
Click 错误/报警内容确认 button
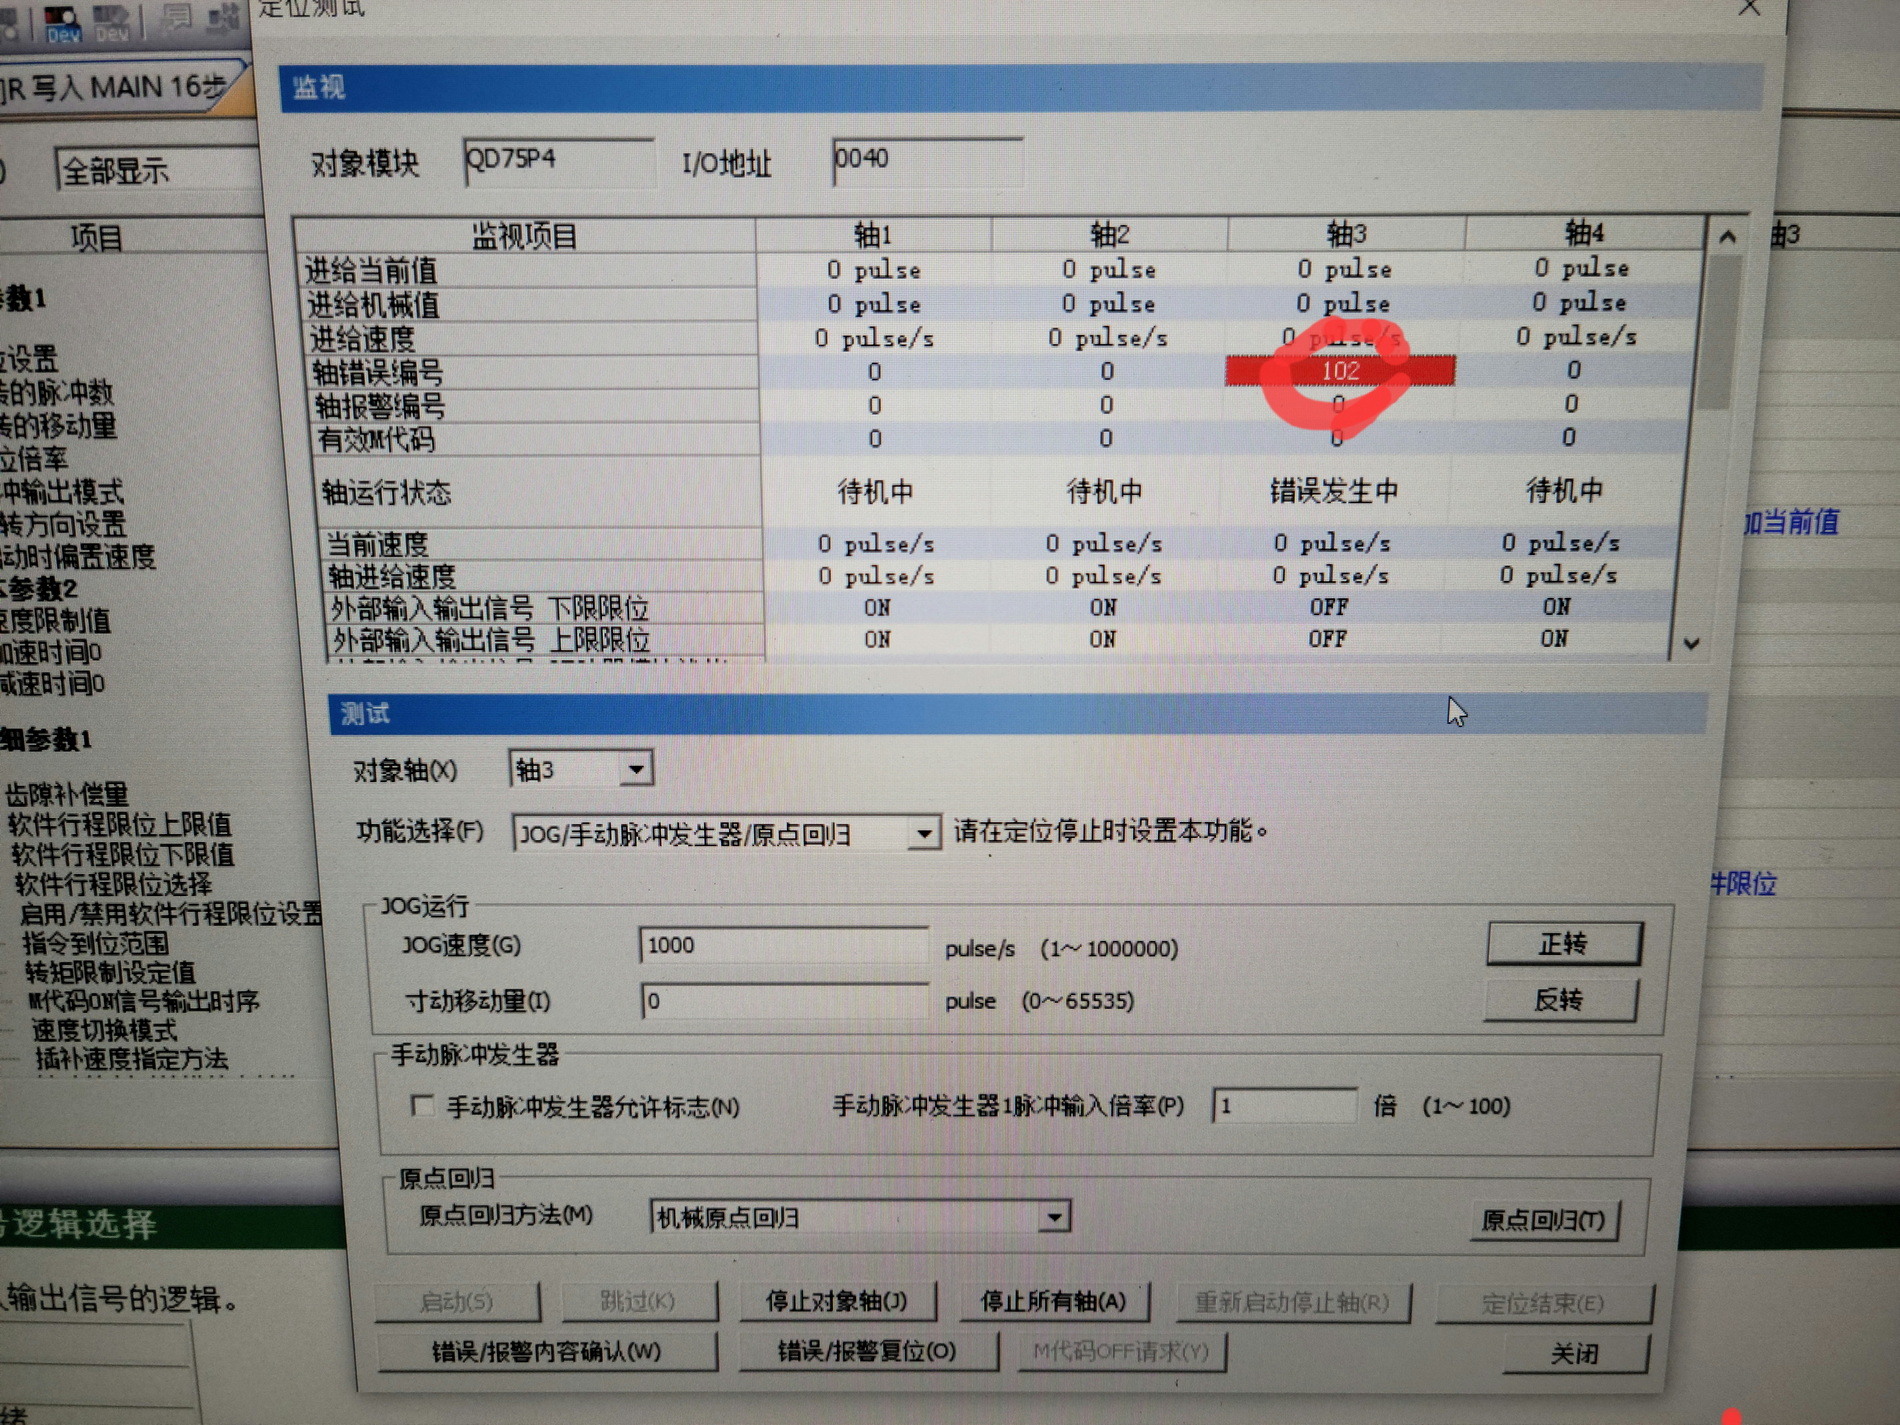click(546, 1352)
